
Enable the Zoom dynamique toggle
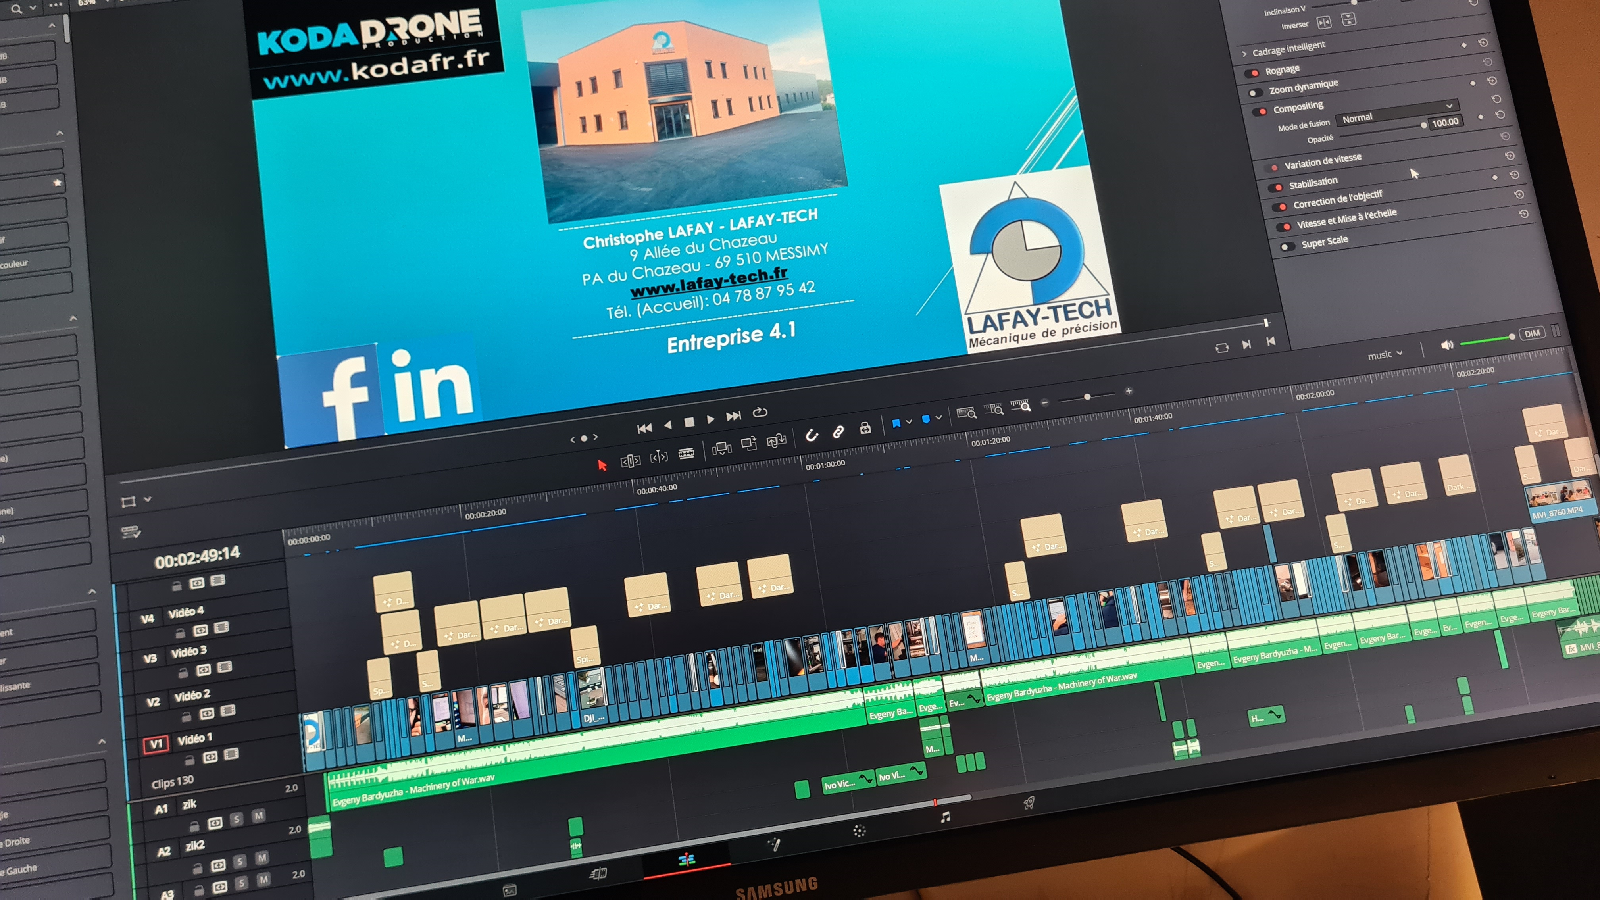pos(1256,93)
